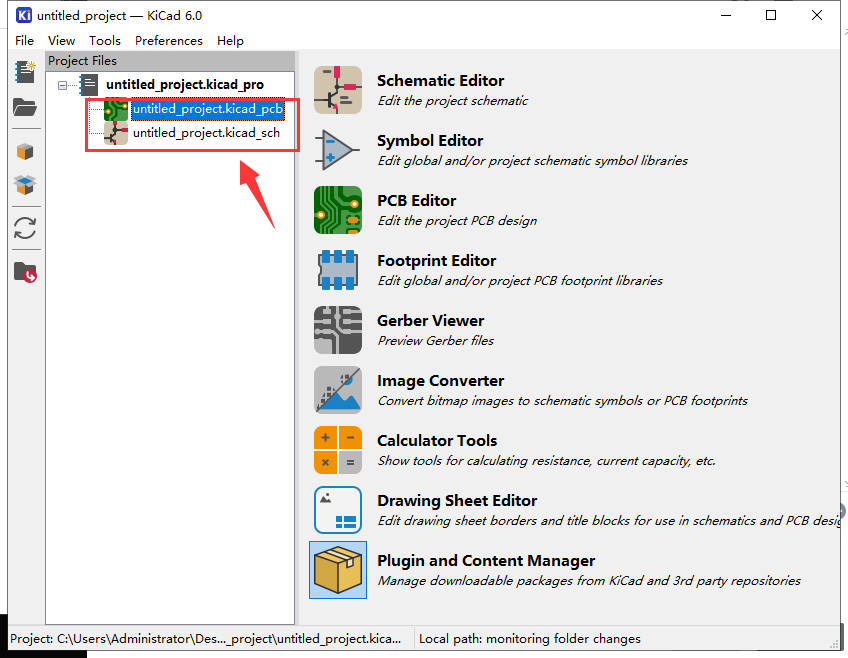
Task: Click the Archive project box icon
Action: (x=25, y=151)
